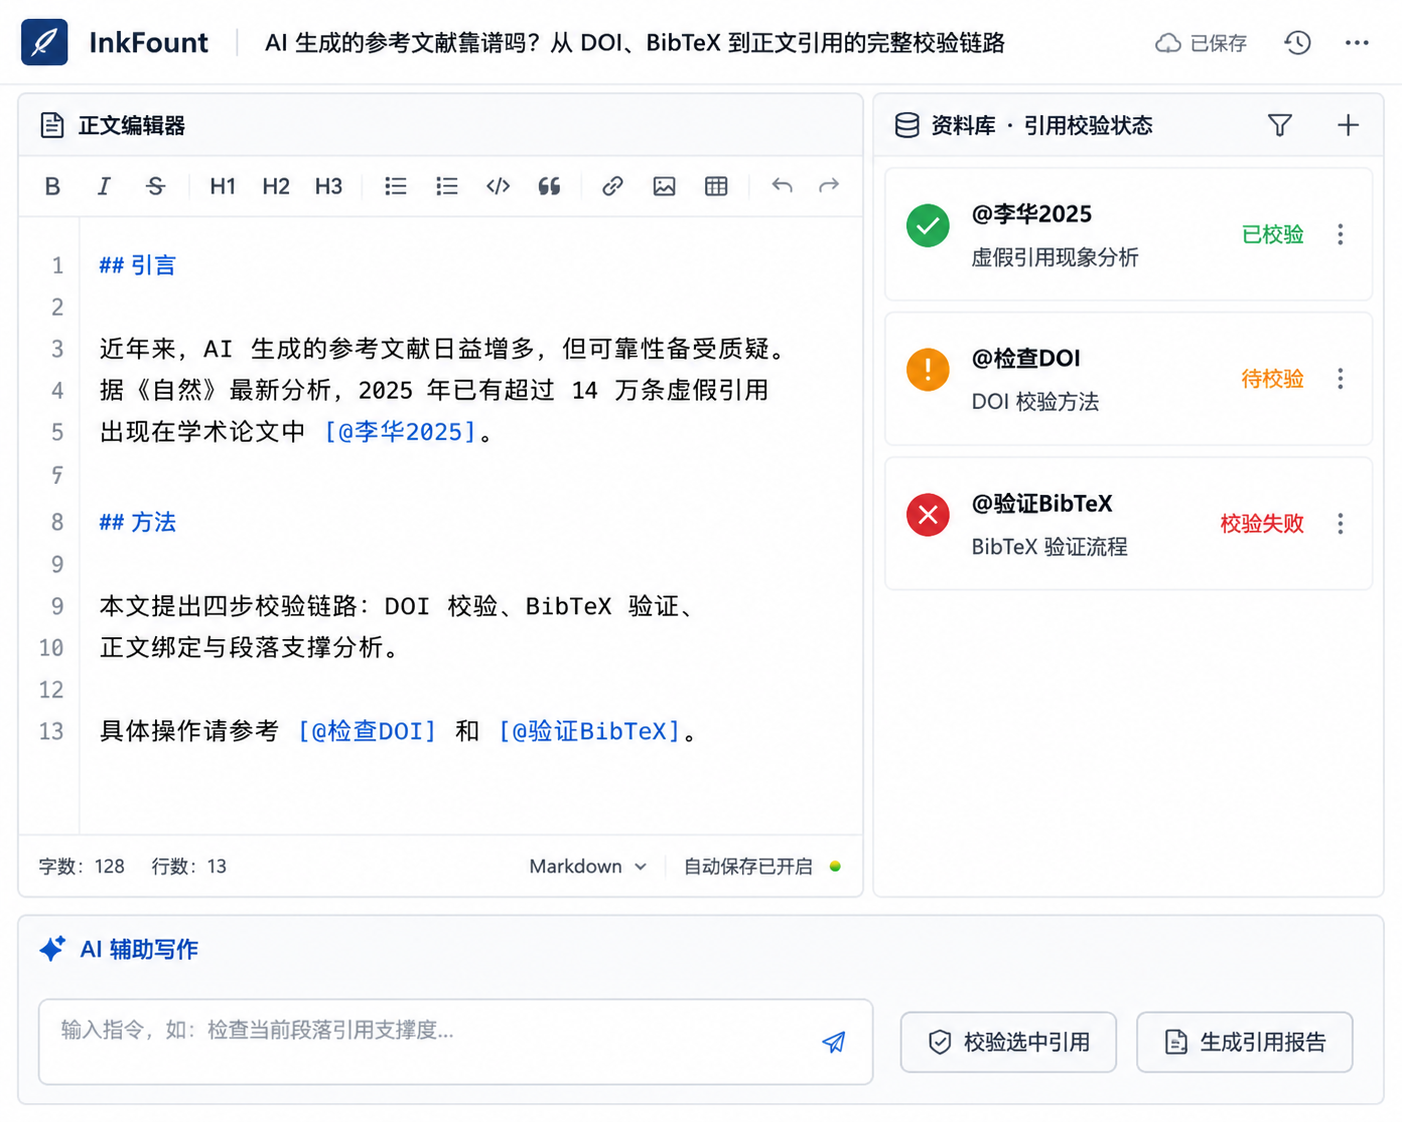Click the ## 引言 heading line
Image resolution: width=1402 pixels, height=1122 pixels.
click(x=137, y=265)
